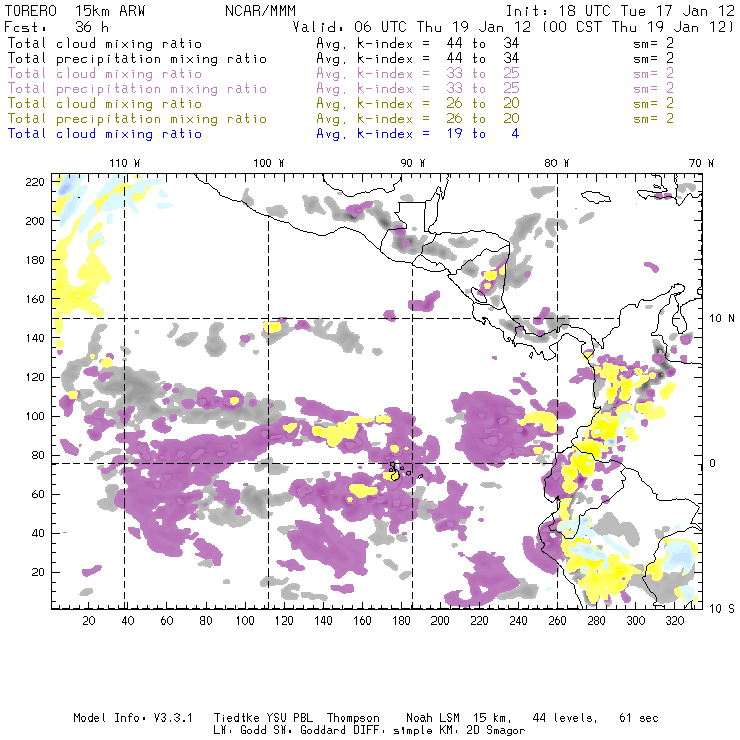Viewport: 740px width, 740px height.
Task: Click the 'Tiedtke YSU PBL' model text
Action: click(263, 718)
